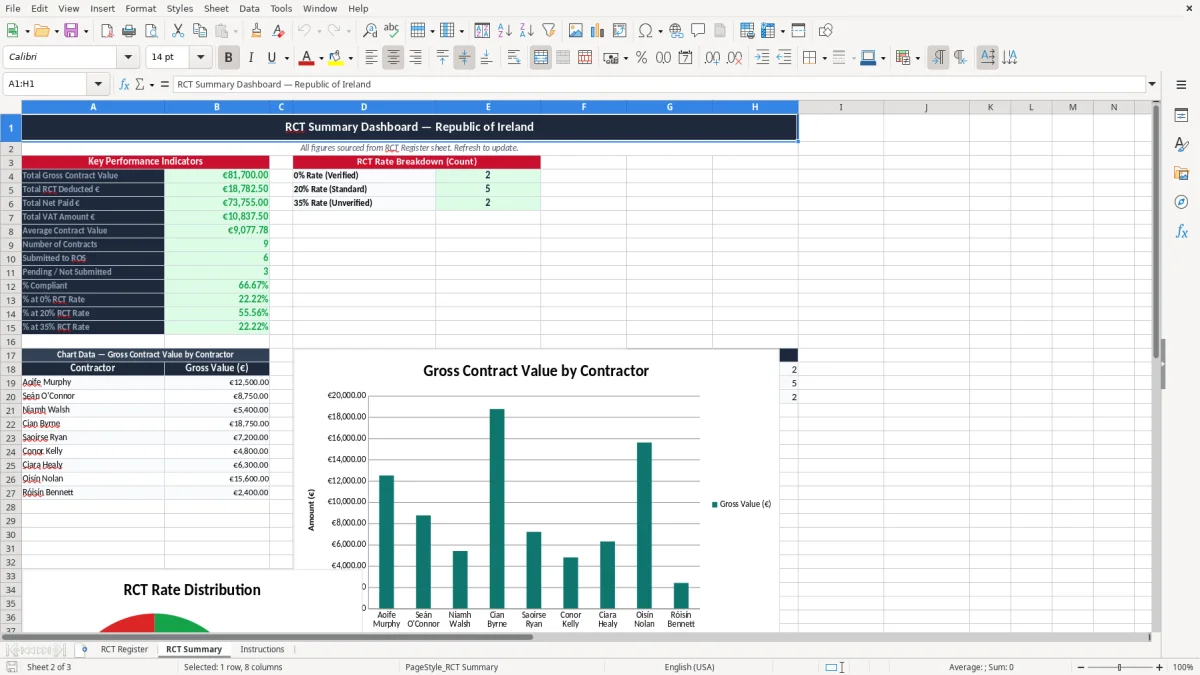Screen dimensions: 1200x675
Task: Click the Cut scissors icon
Action: (x=177, y=31)
